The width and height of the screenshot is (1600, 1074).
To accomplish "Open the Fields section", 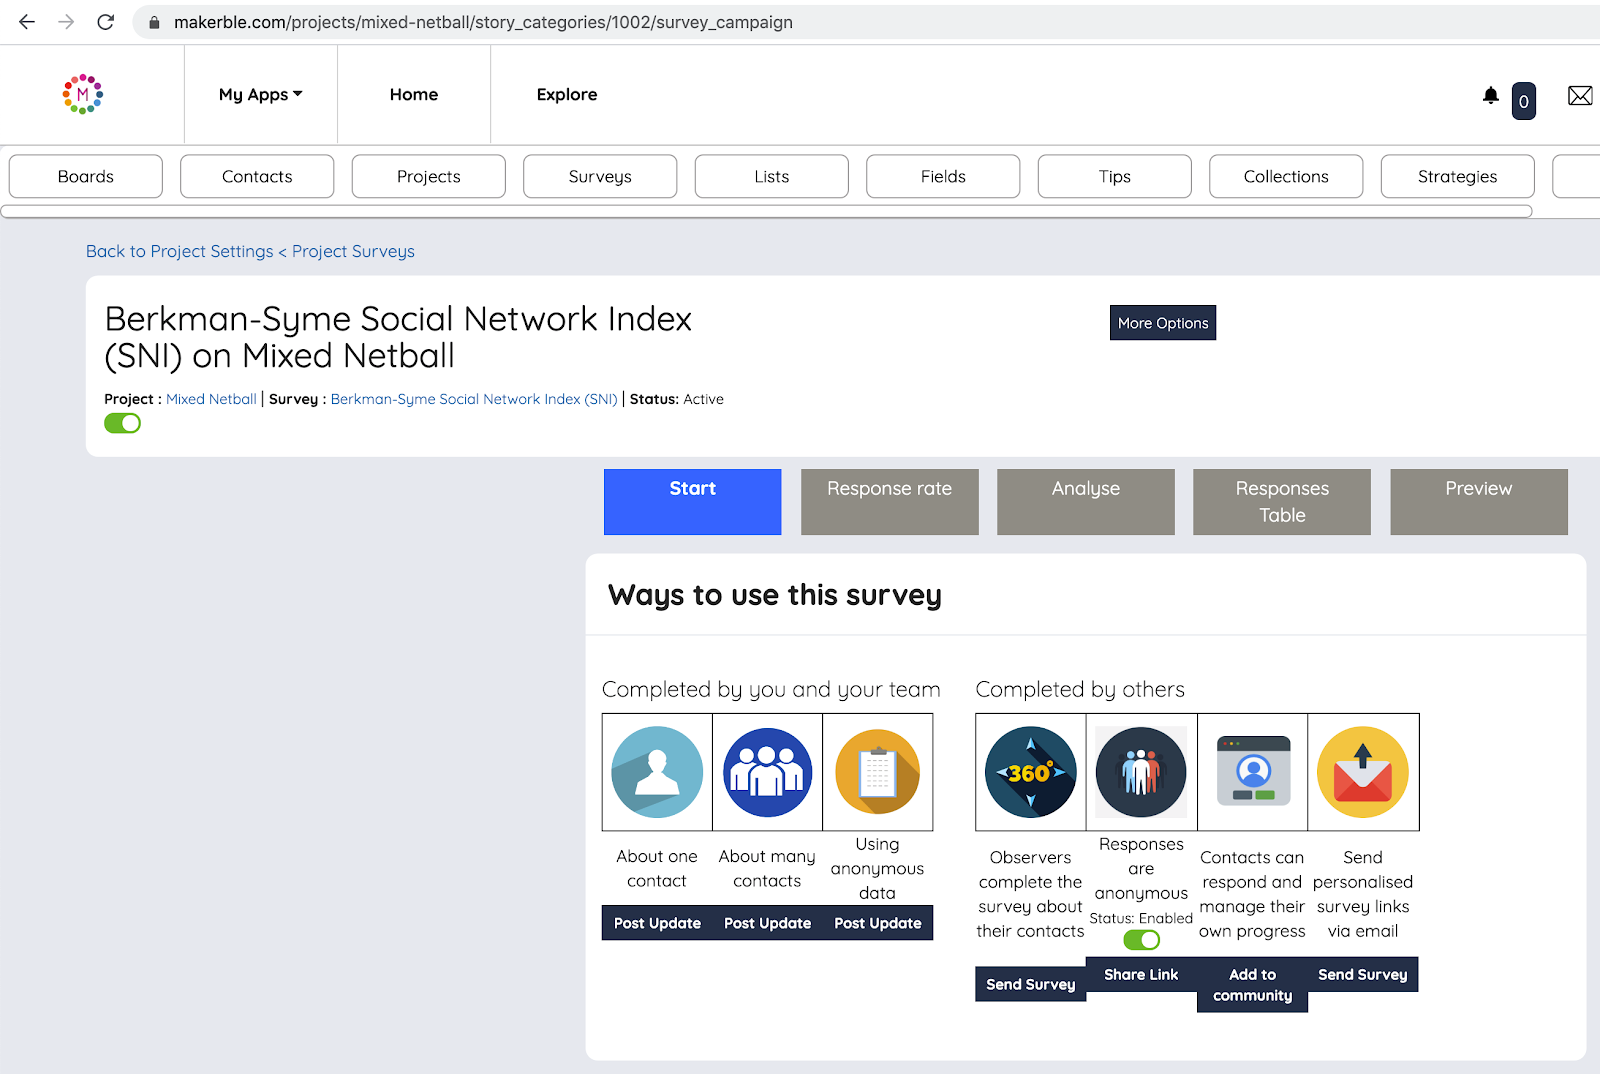I will (943, 176).
